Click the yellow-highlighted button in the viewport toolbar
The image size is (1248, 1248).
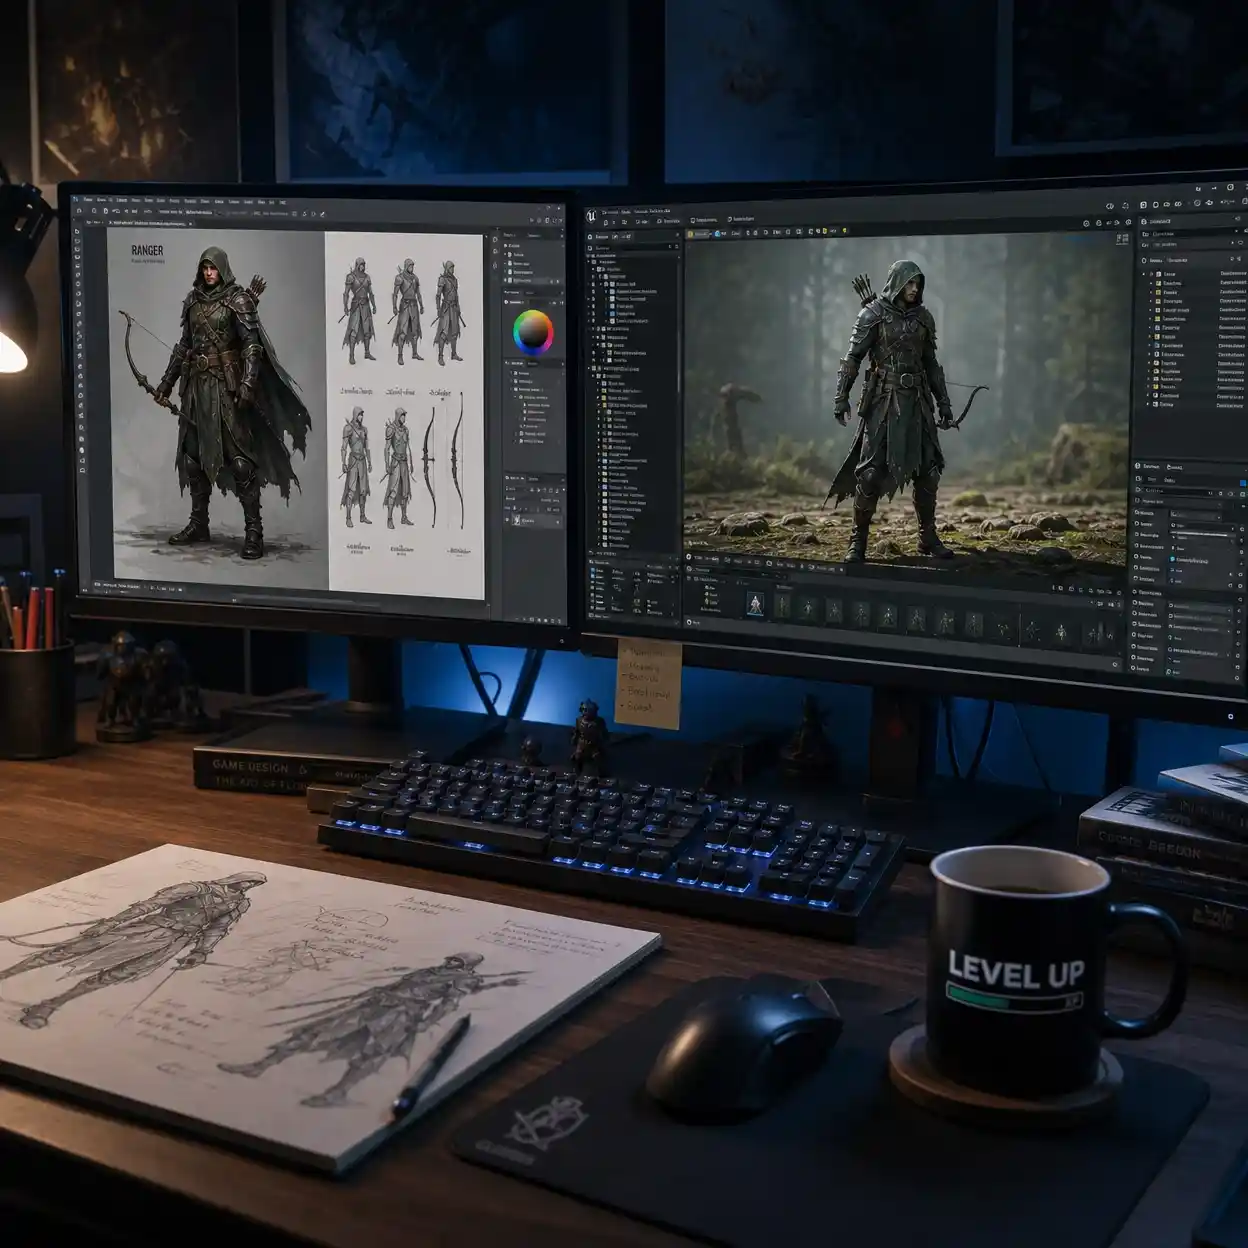tap(698, 234)
